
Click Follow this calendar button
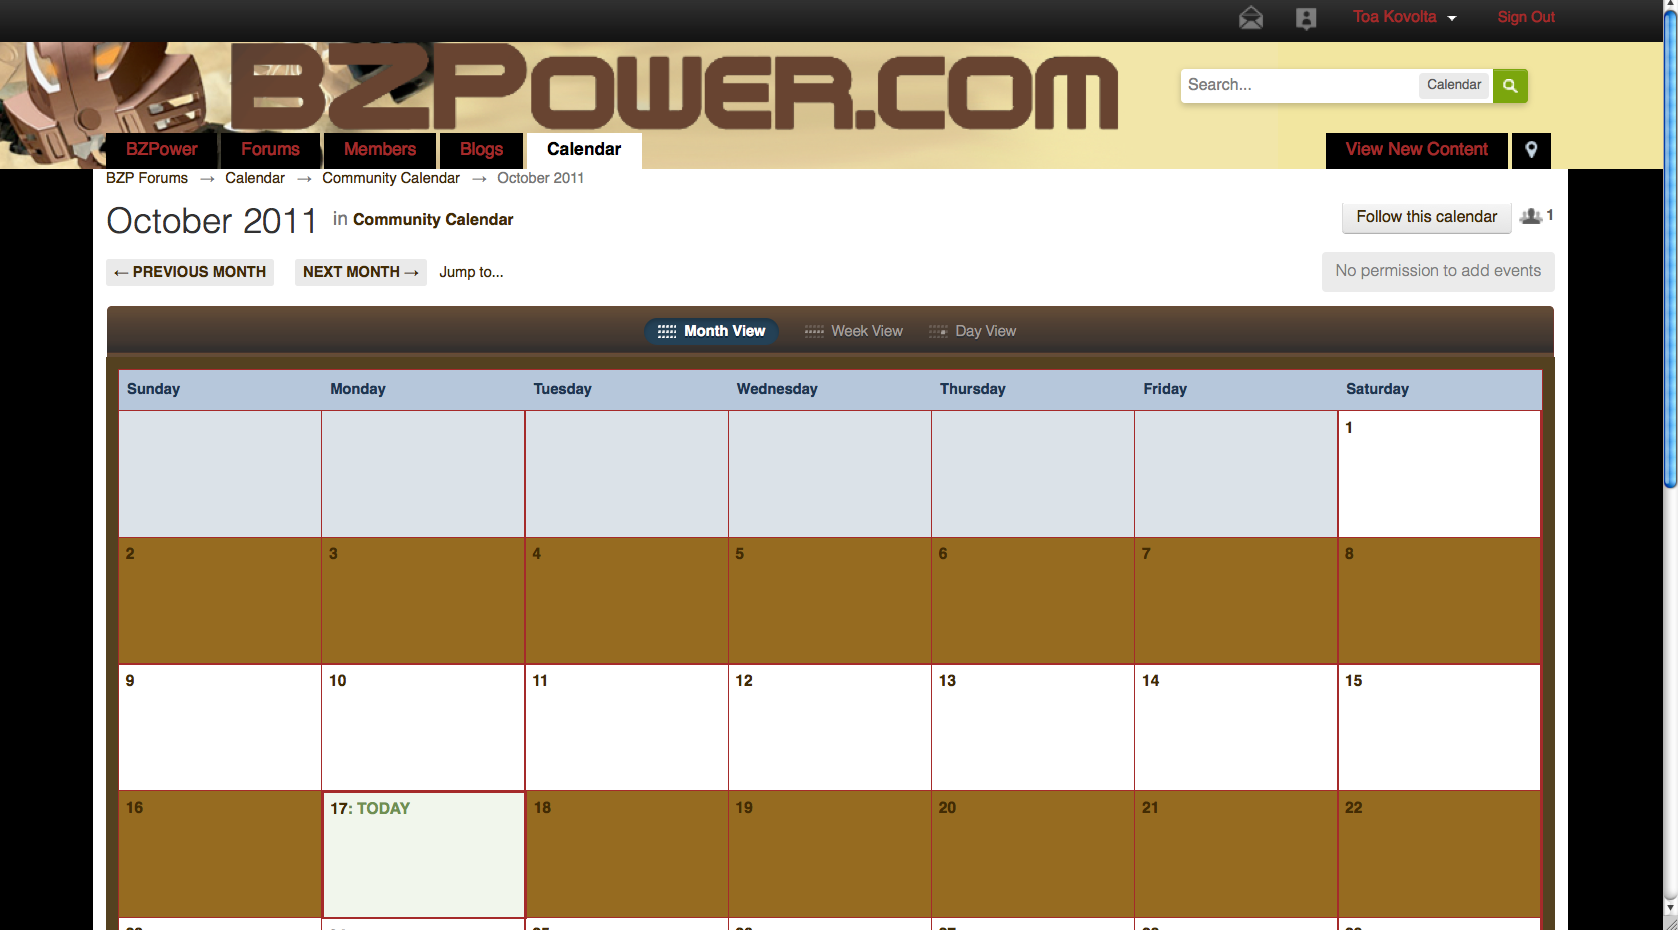1427,217
